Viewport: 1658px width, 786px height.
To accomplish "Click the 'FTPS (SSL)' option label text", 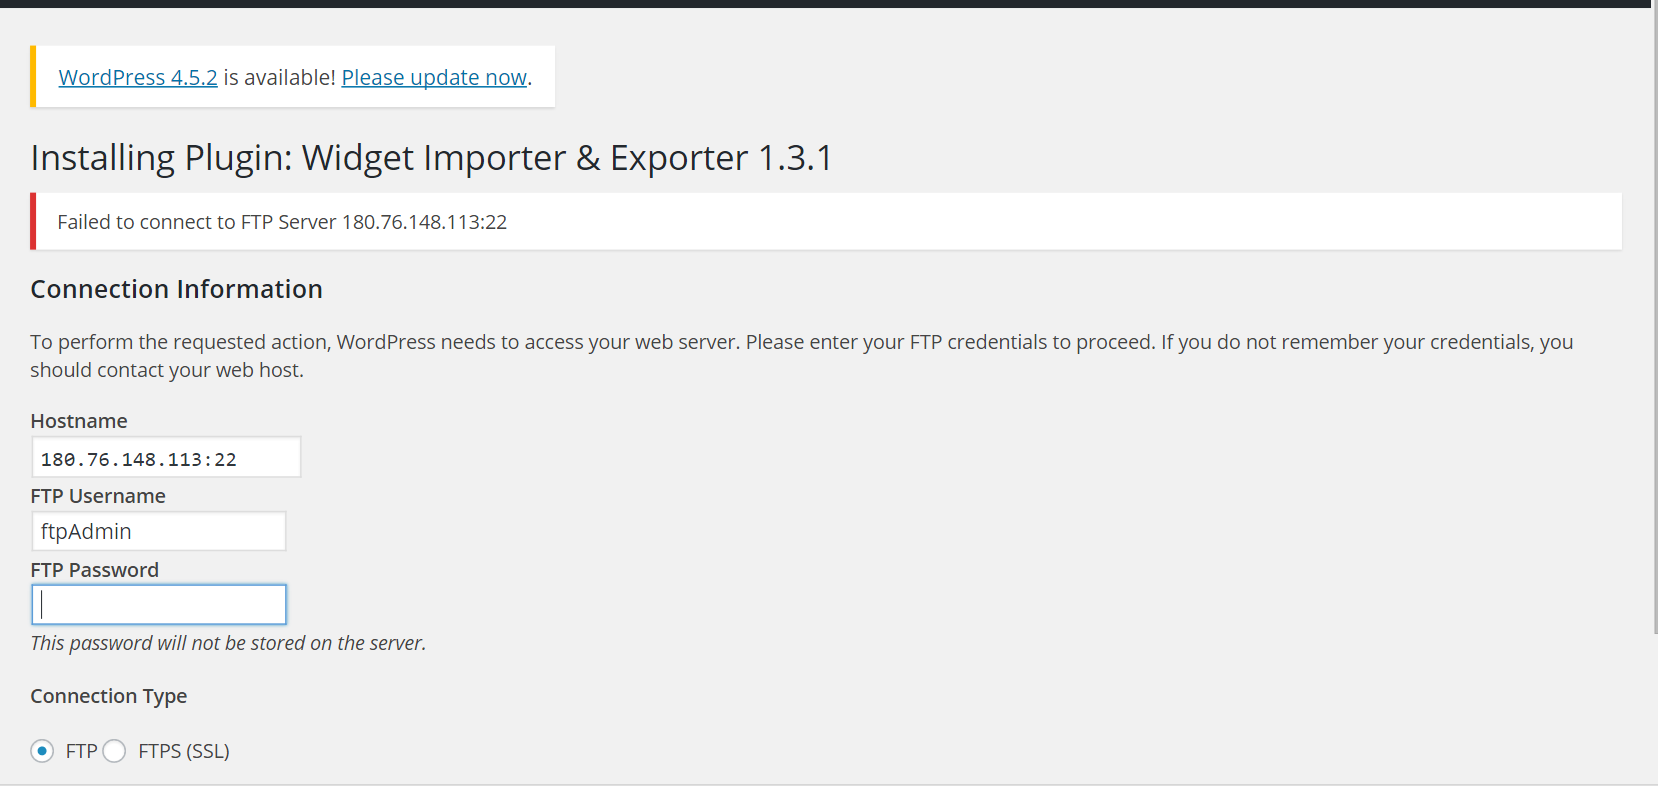I will click(x=184, y=751).
